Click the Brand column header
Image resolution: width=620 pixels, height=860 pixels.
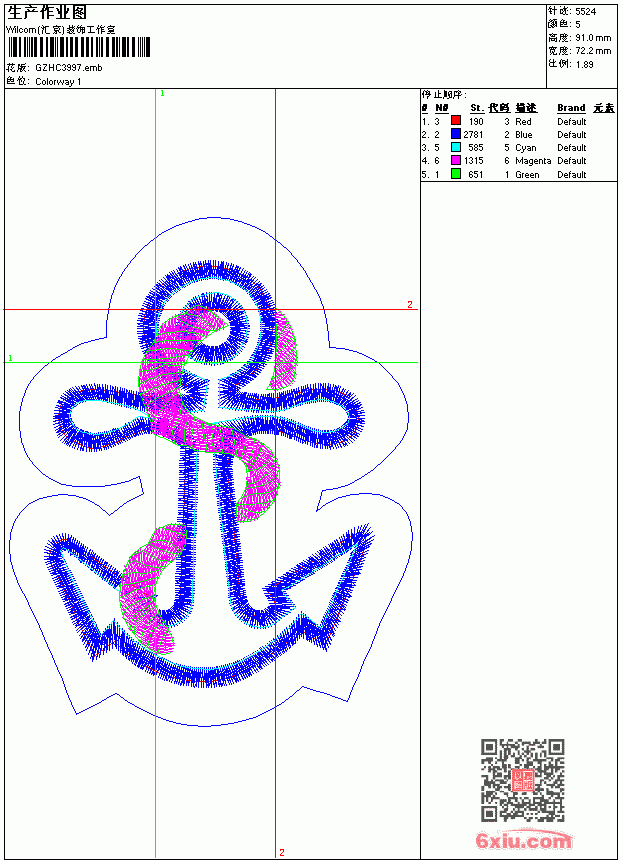coord(571,108)
